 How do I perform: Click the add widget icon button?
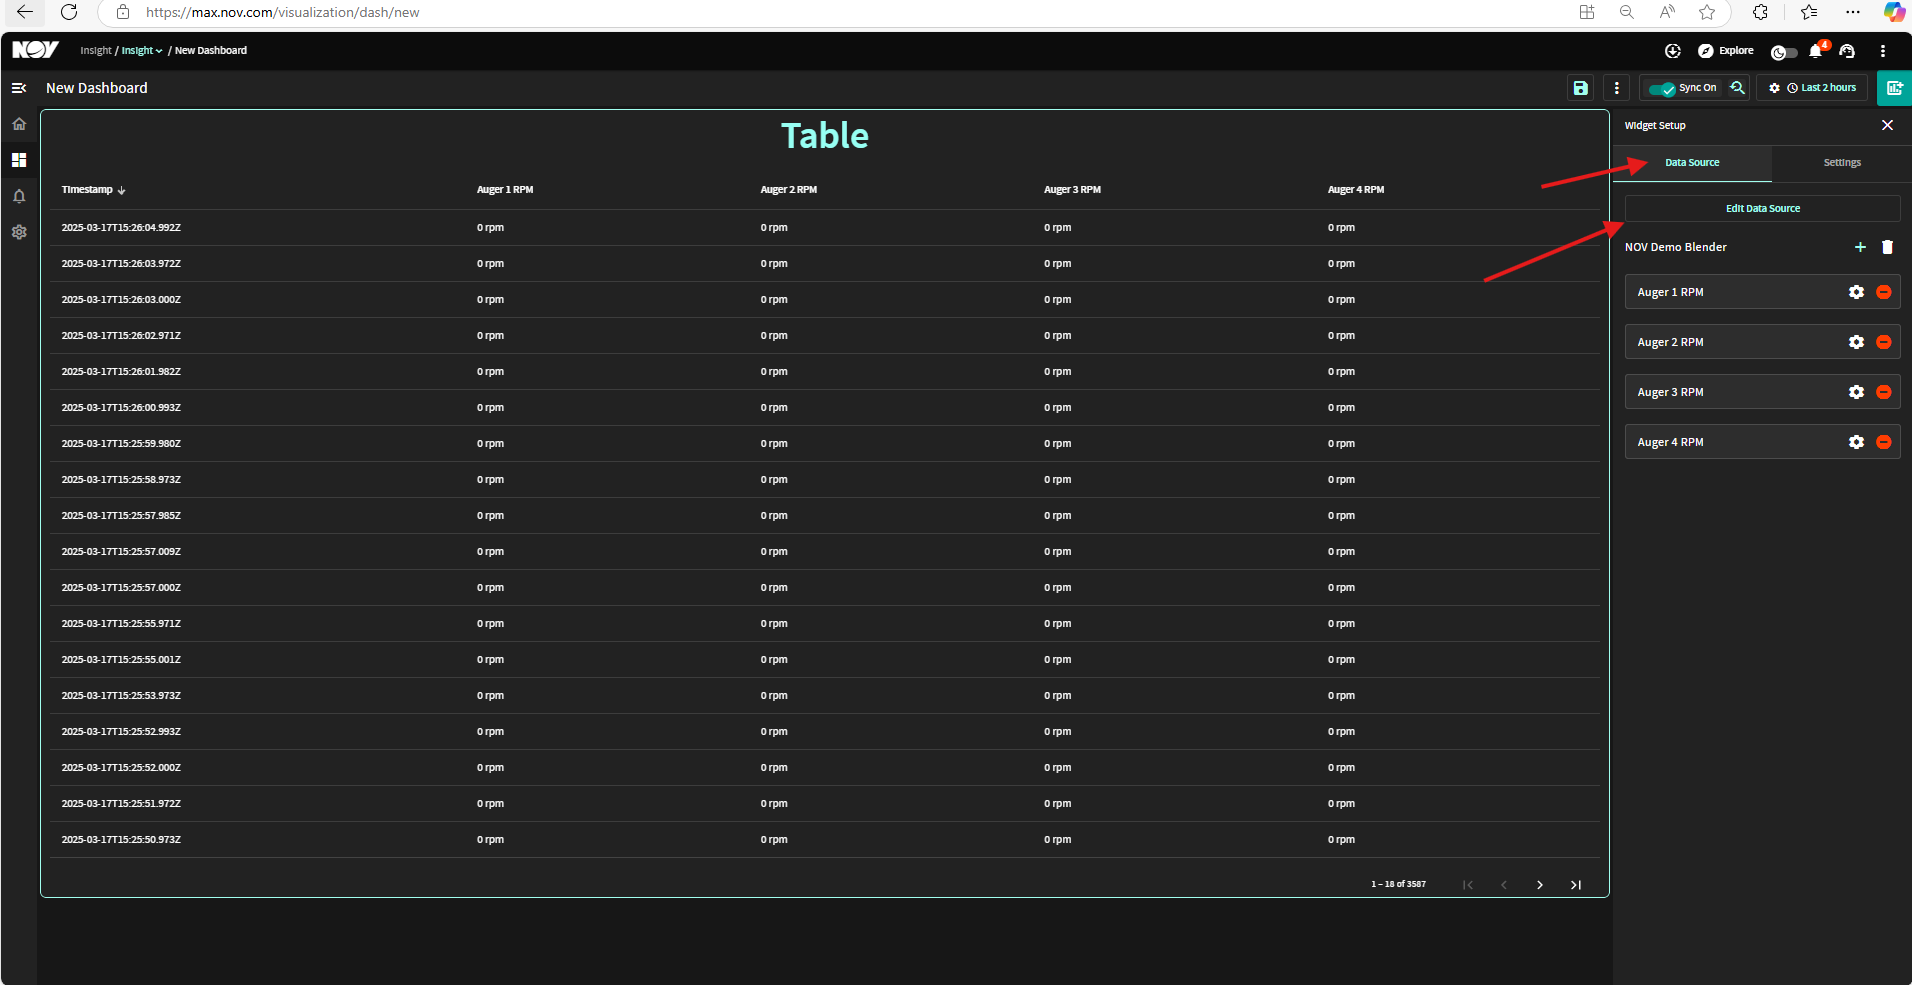[x=1894, y=88]
